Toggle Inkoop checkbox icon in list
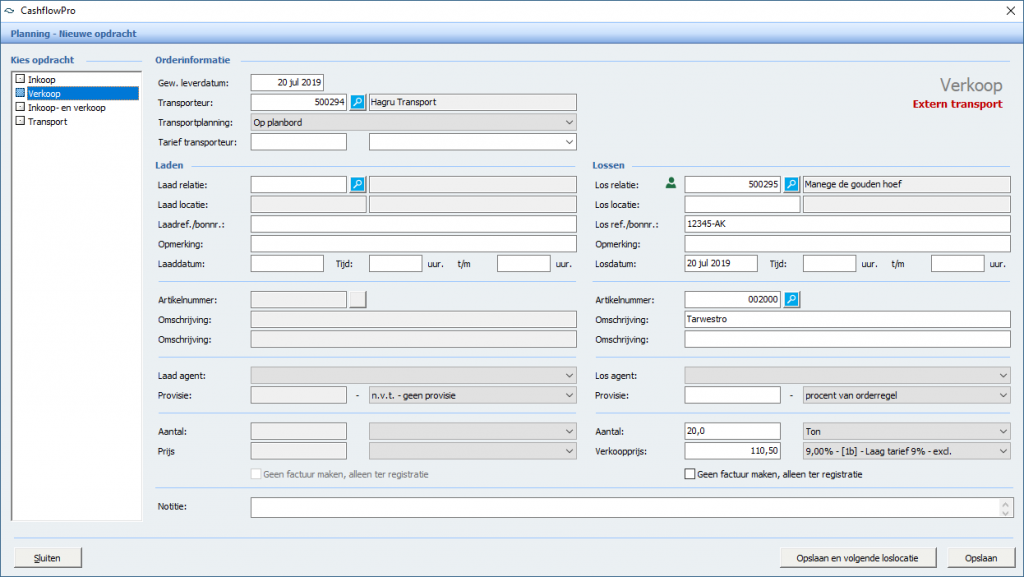Viewport: 1024px width, 577px height. pyautogui.click(x=20, y=79)
